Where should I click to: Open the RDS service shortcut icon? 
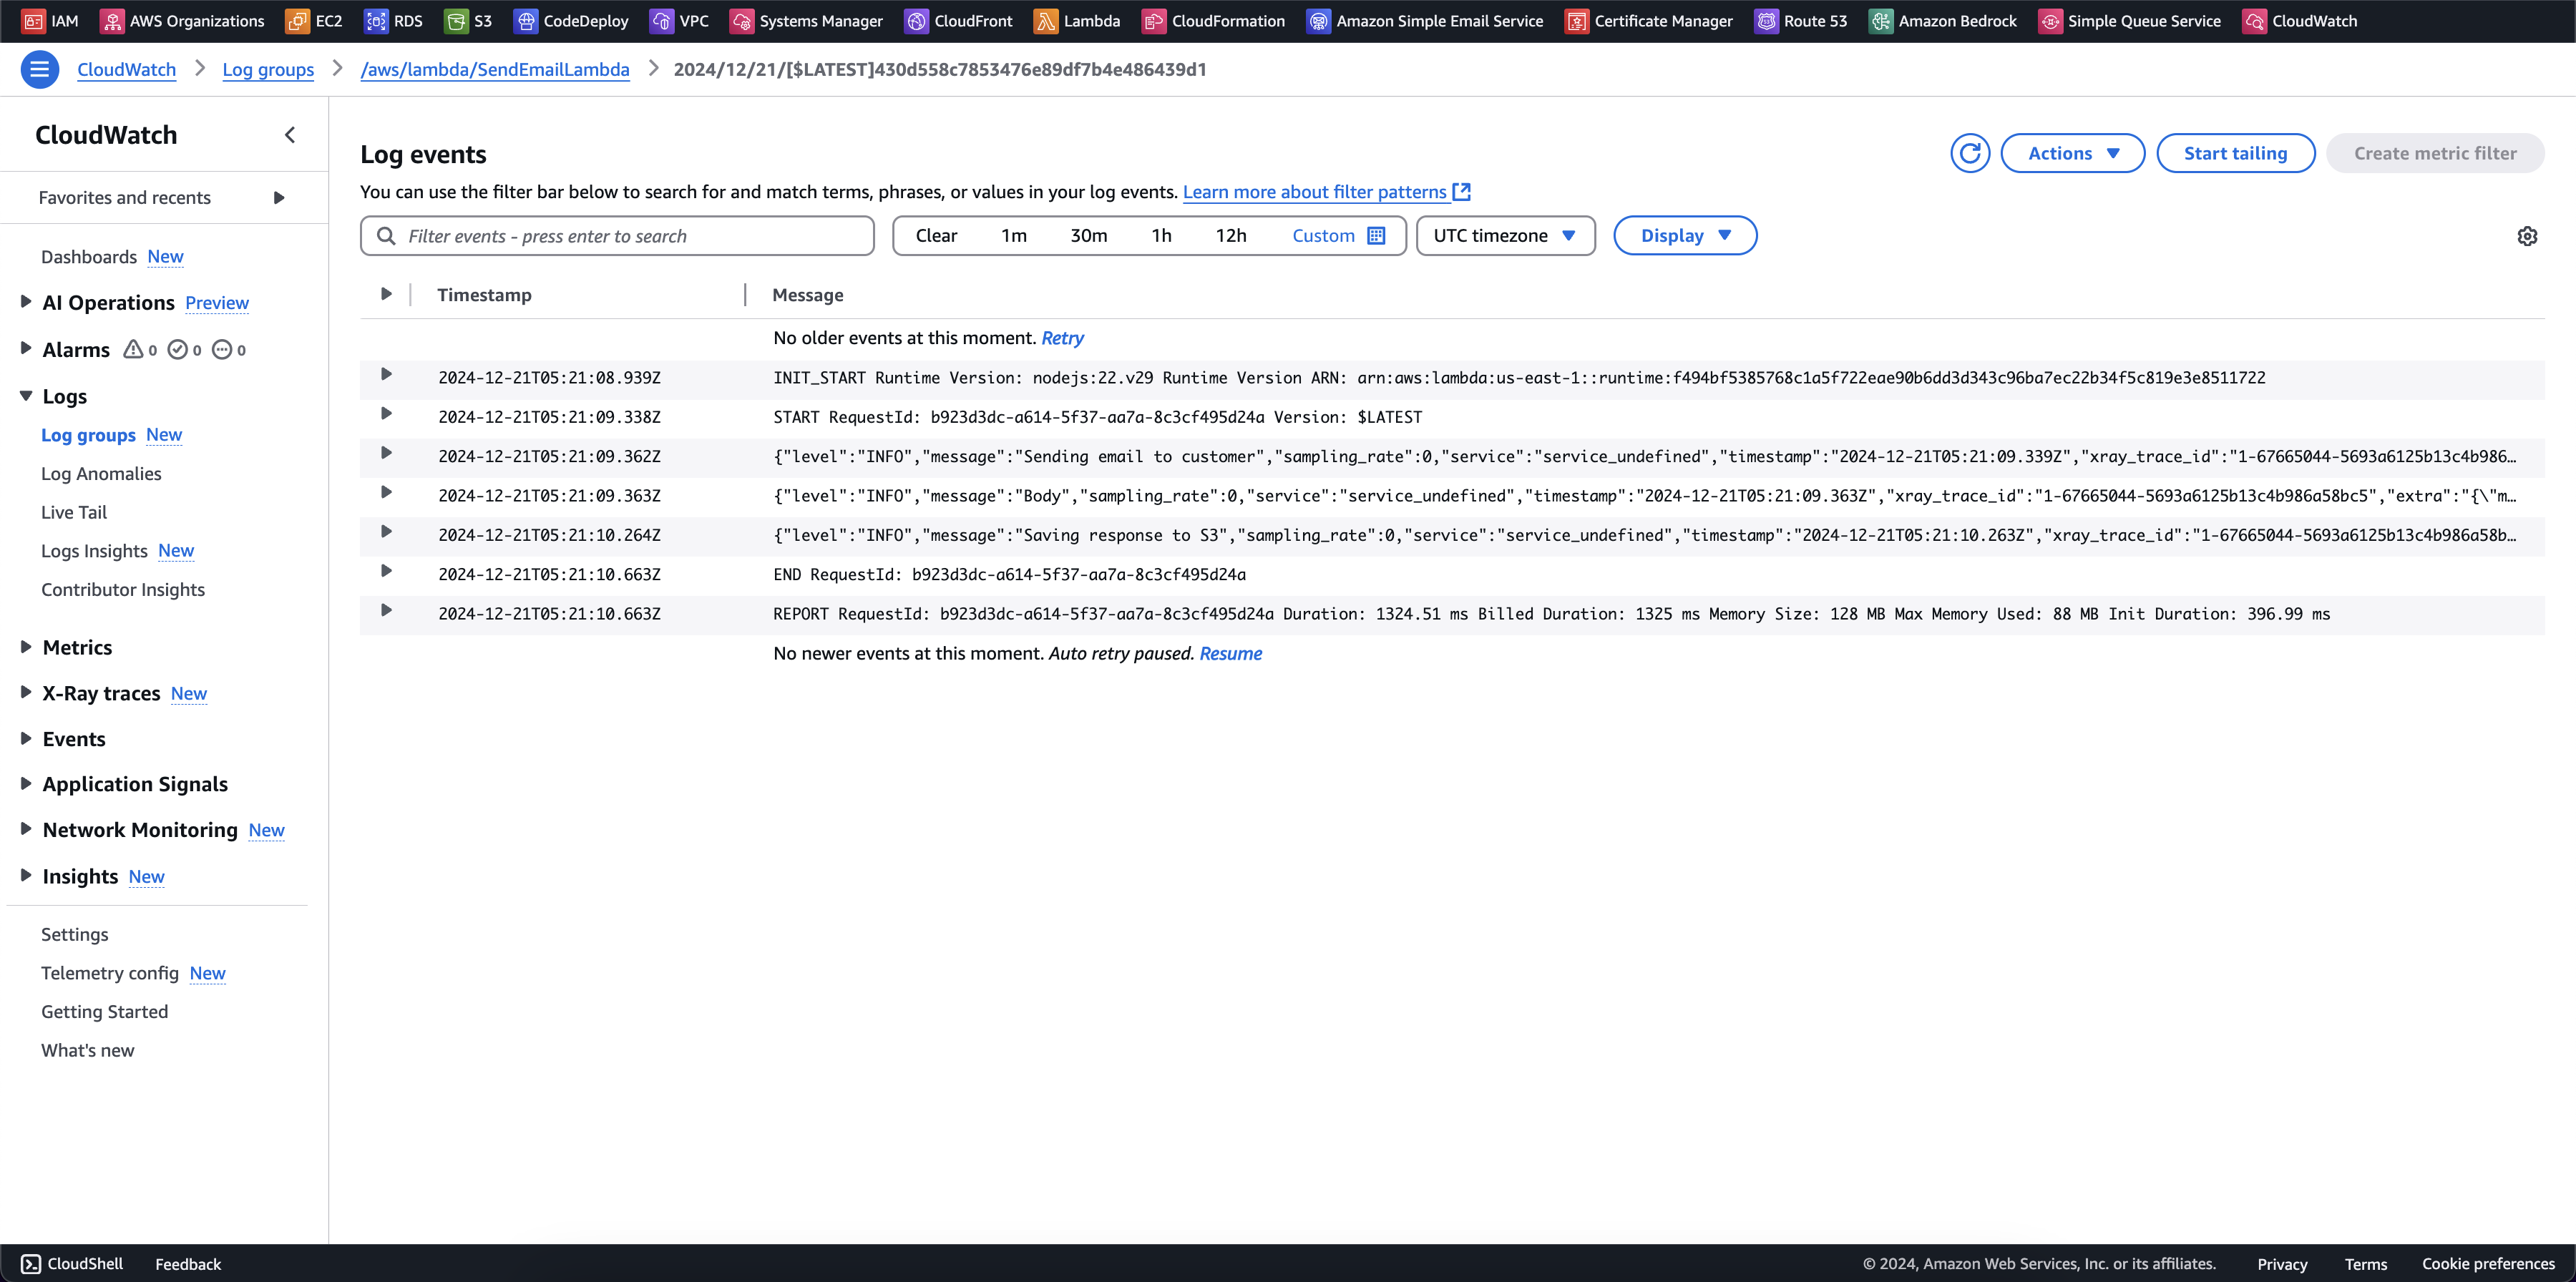click(376, 21)
